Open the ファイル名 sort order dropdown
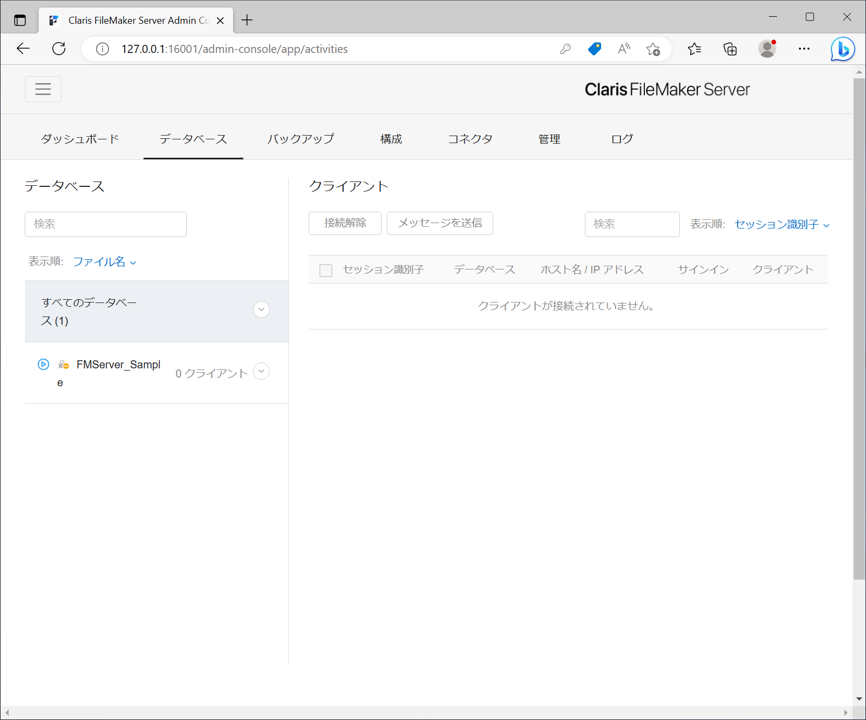This screenshot has width=866, height=720. 104,262
